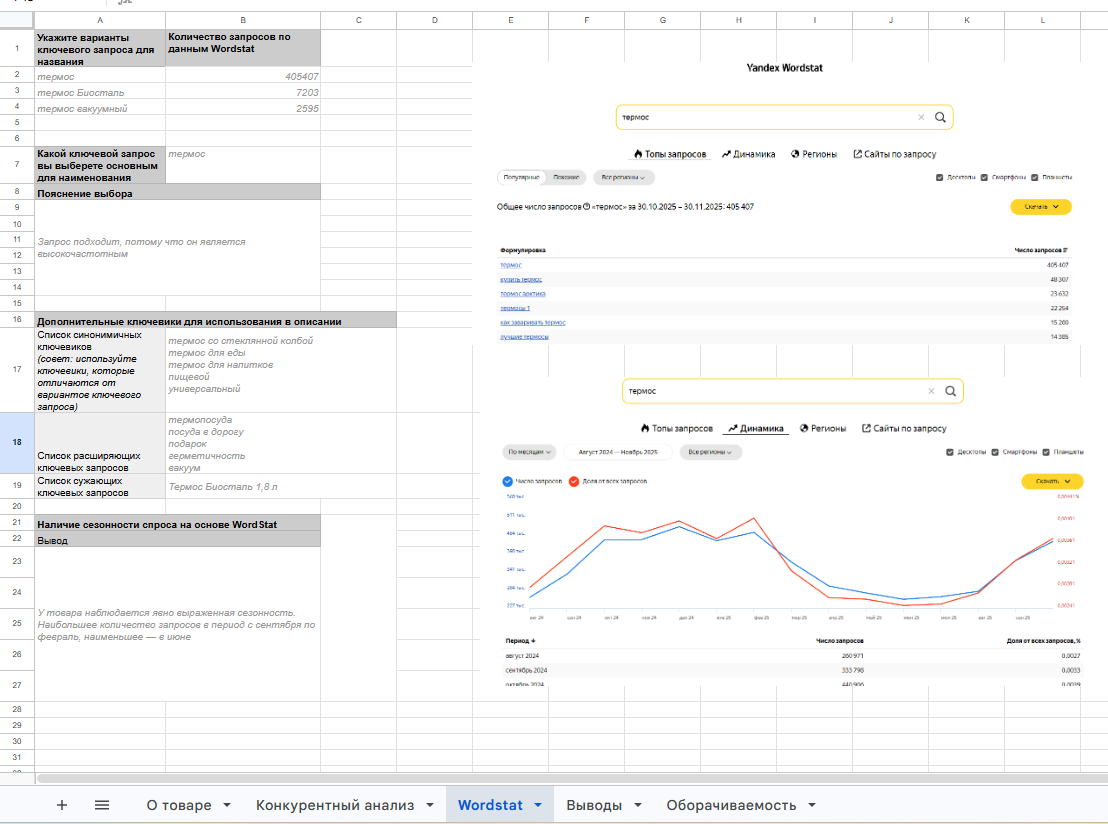Clear the search box in the Топы запросов view
Viewport: 1108px width, 824px height.
tap(921, 117)
